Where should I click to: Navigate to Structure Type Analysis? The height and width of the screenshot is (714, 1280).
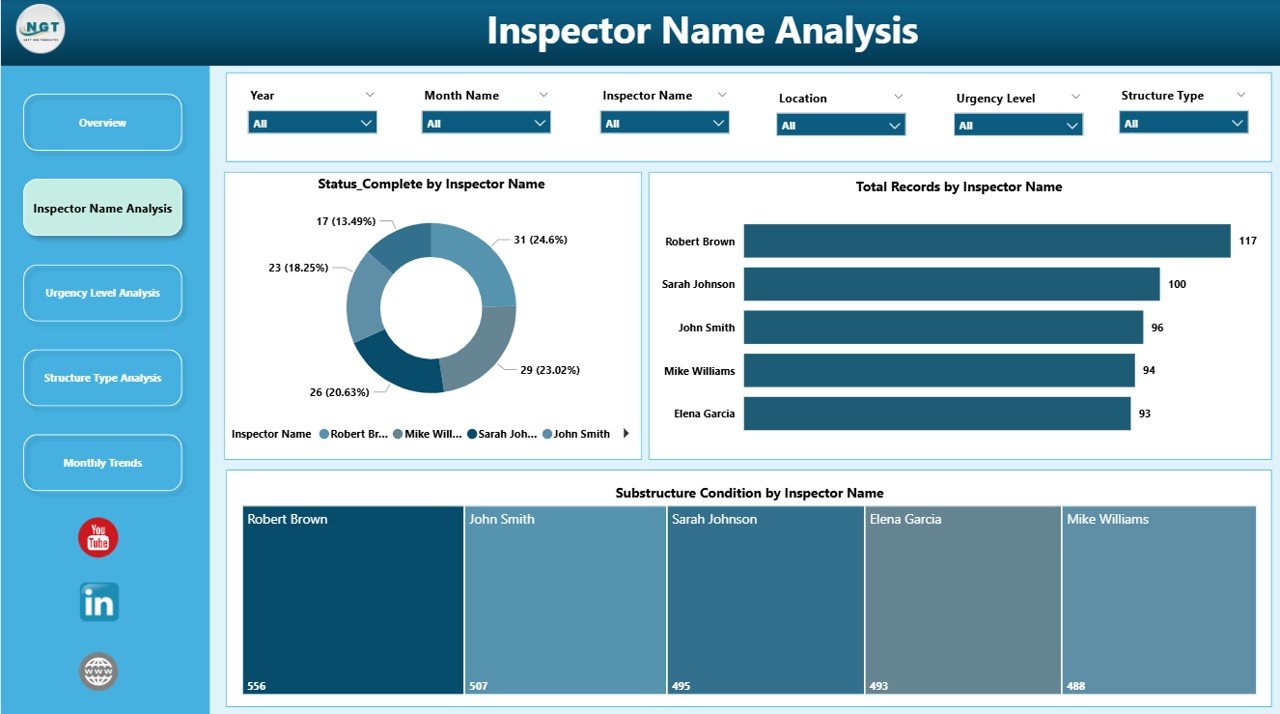[102, 377]
